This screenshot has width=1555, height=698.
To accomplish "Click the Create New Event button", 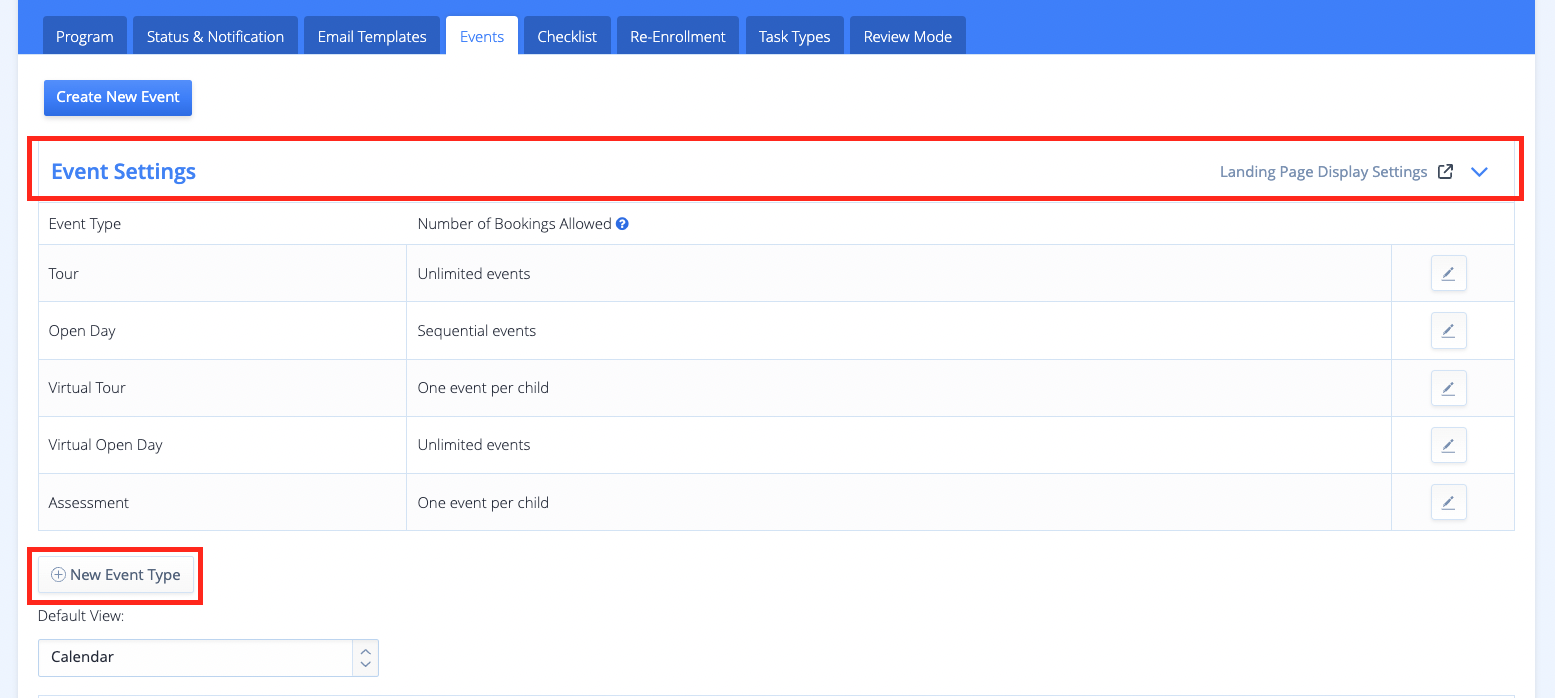I will coord(118,97).
